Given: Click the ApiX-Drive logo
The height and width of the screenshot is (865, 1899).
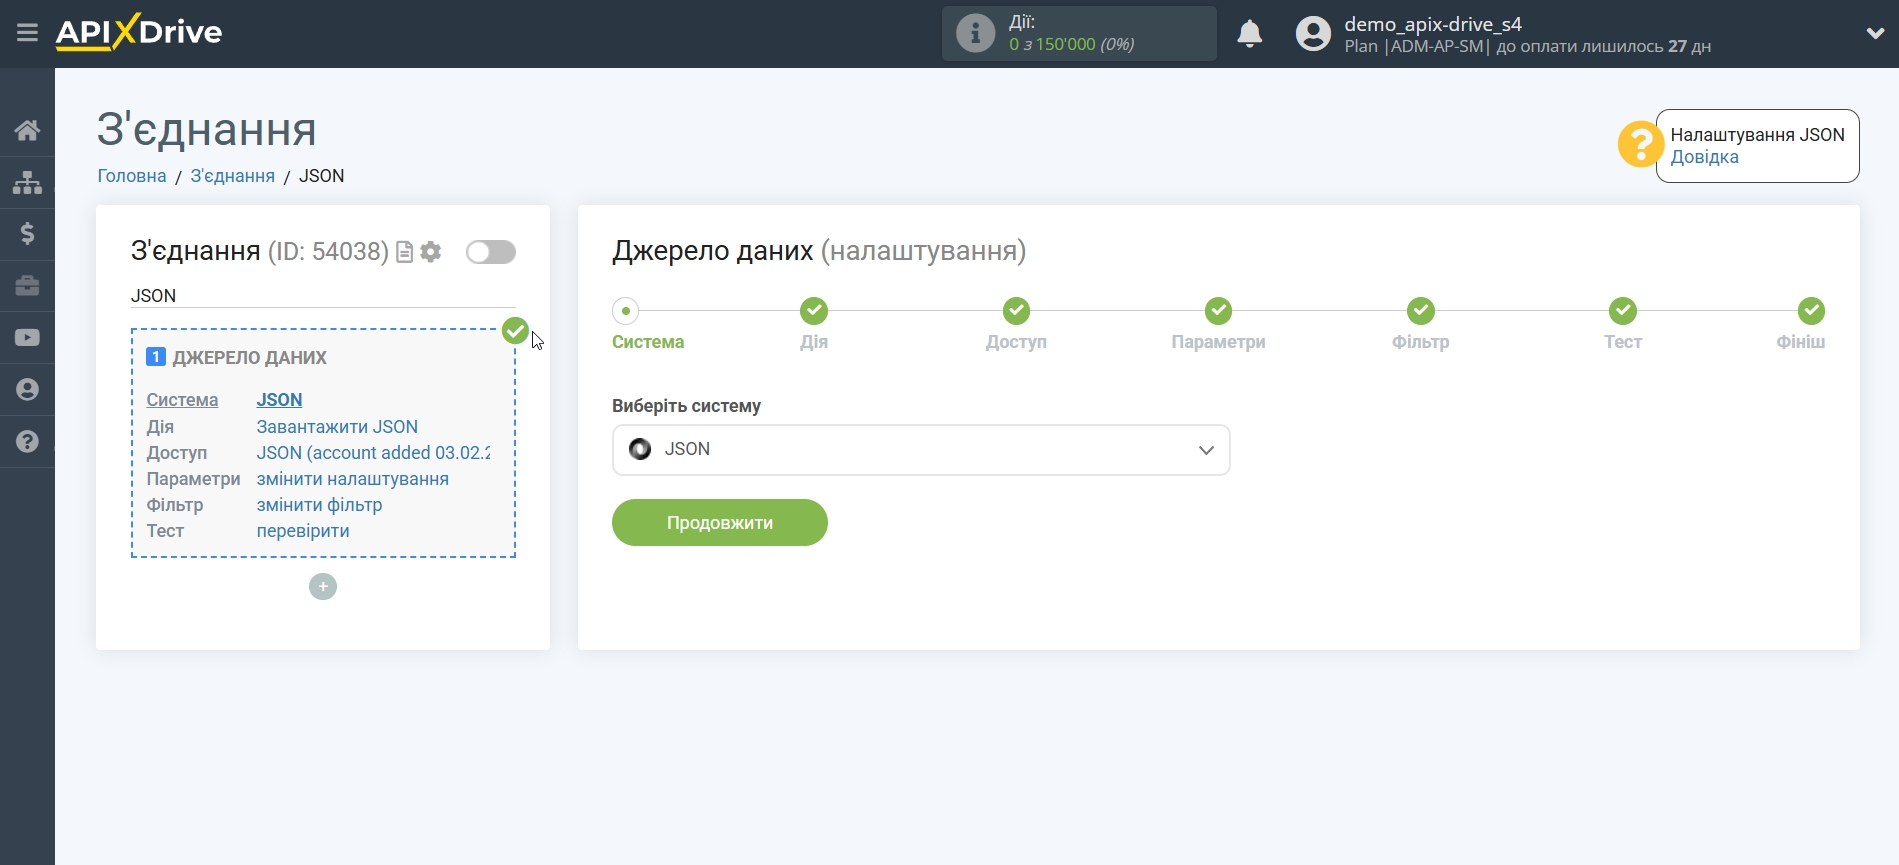Looking at the screenshot, I should pyautogui.click(x=139, y=32).
